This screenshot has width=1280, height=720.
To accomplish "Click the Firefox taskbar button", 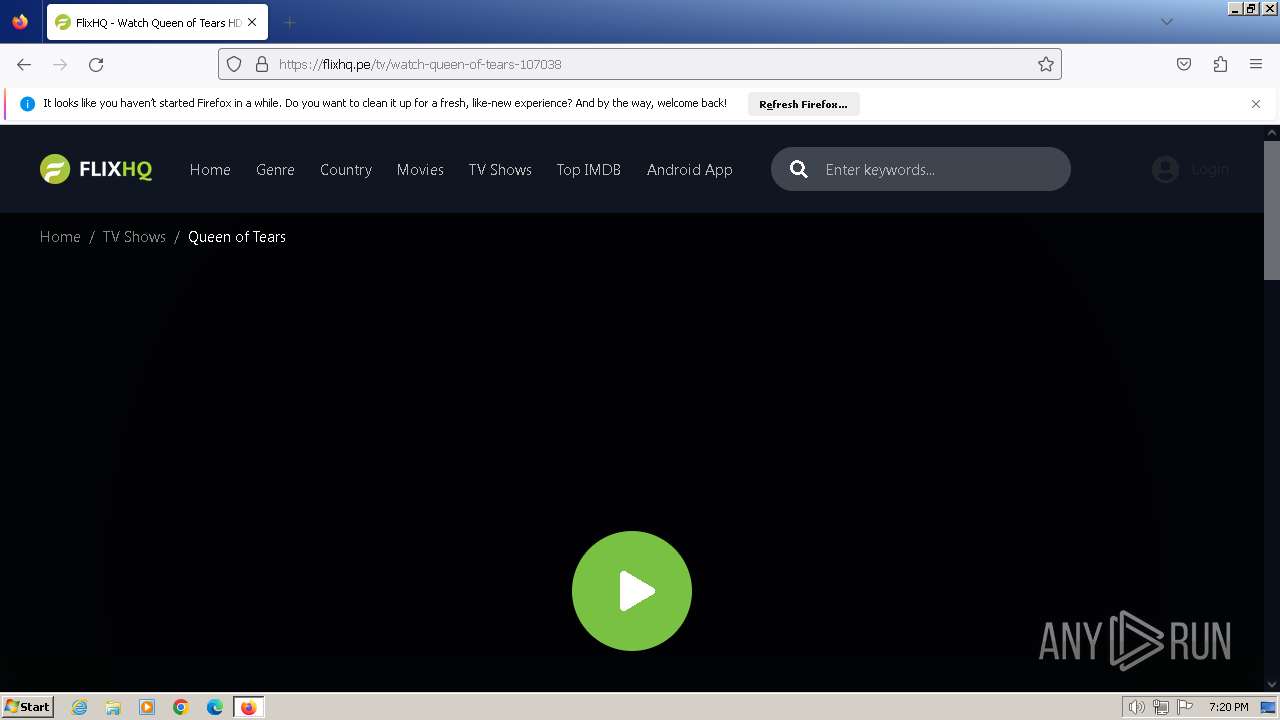I will 249,707.
